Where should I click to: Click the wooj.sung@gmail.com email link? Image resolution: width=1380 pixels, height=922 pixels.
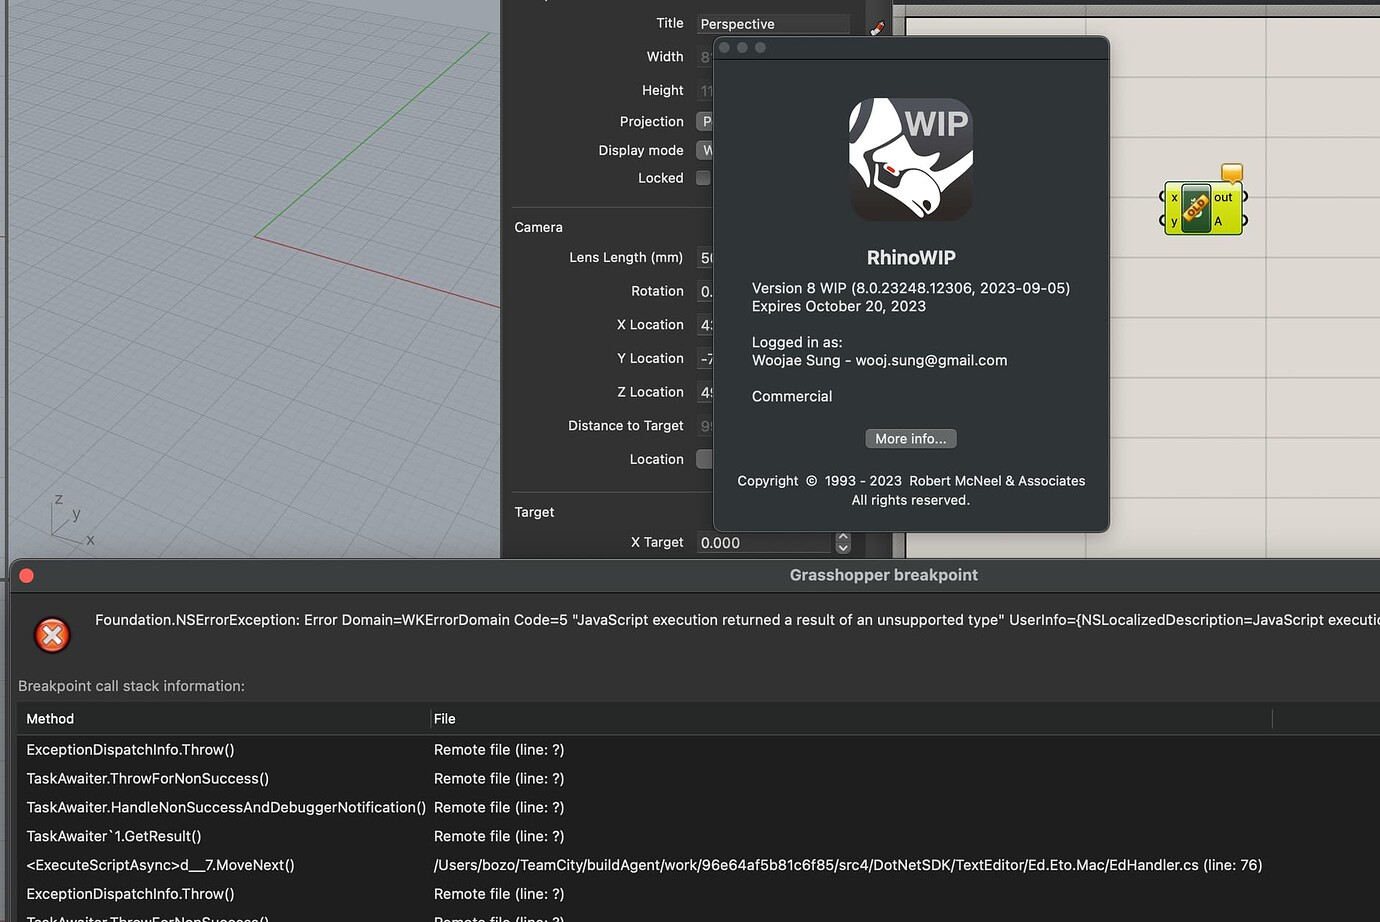click(x=930, y=360)
